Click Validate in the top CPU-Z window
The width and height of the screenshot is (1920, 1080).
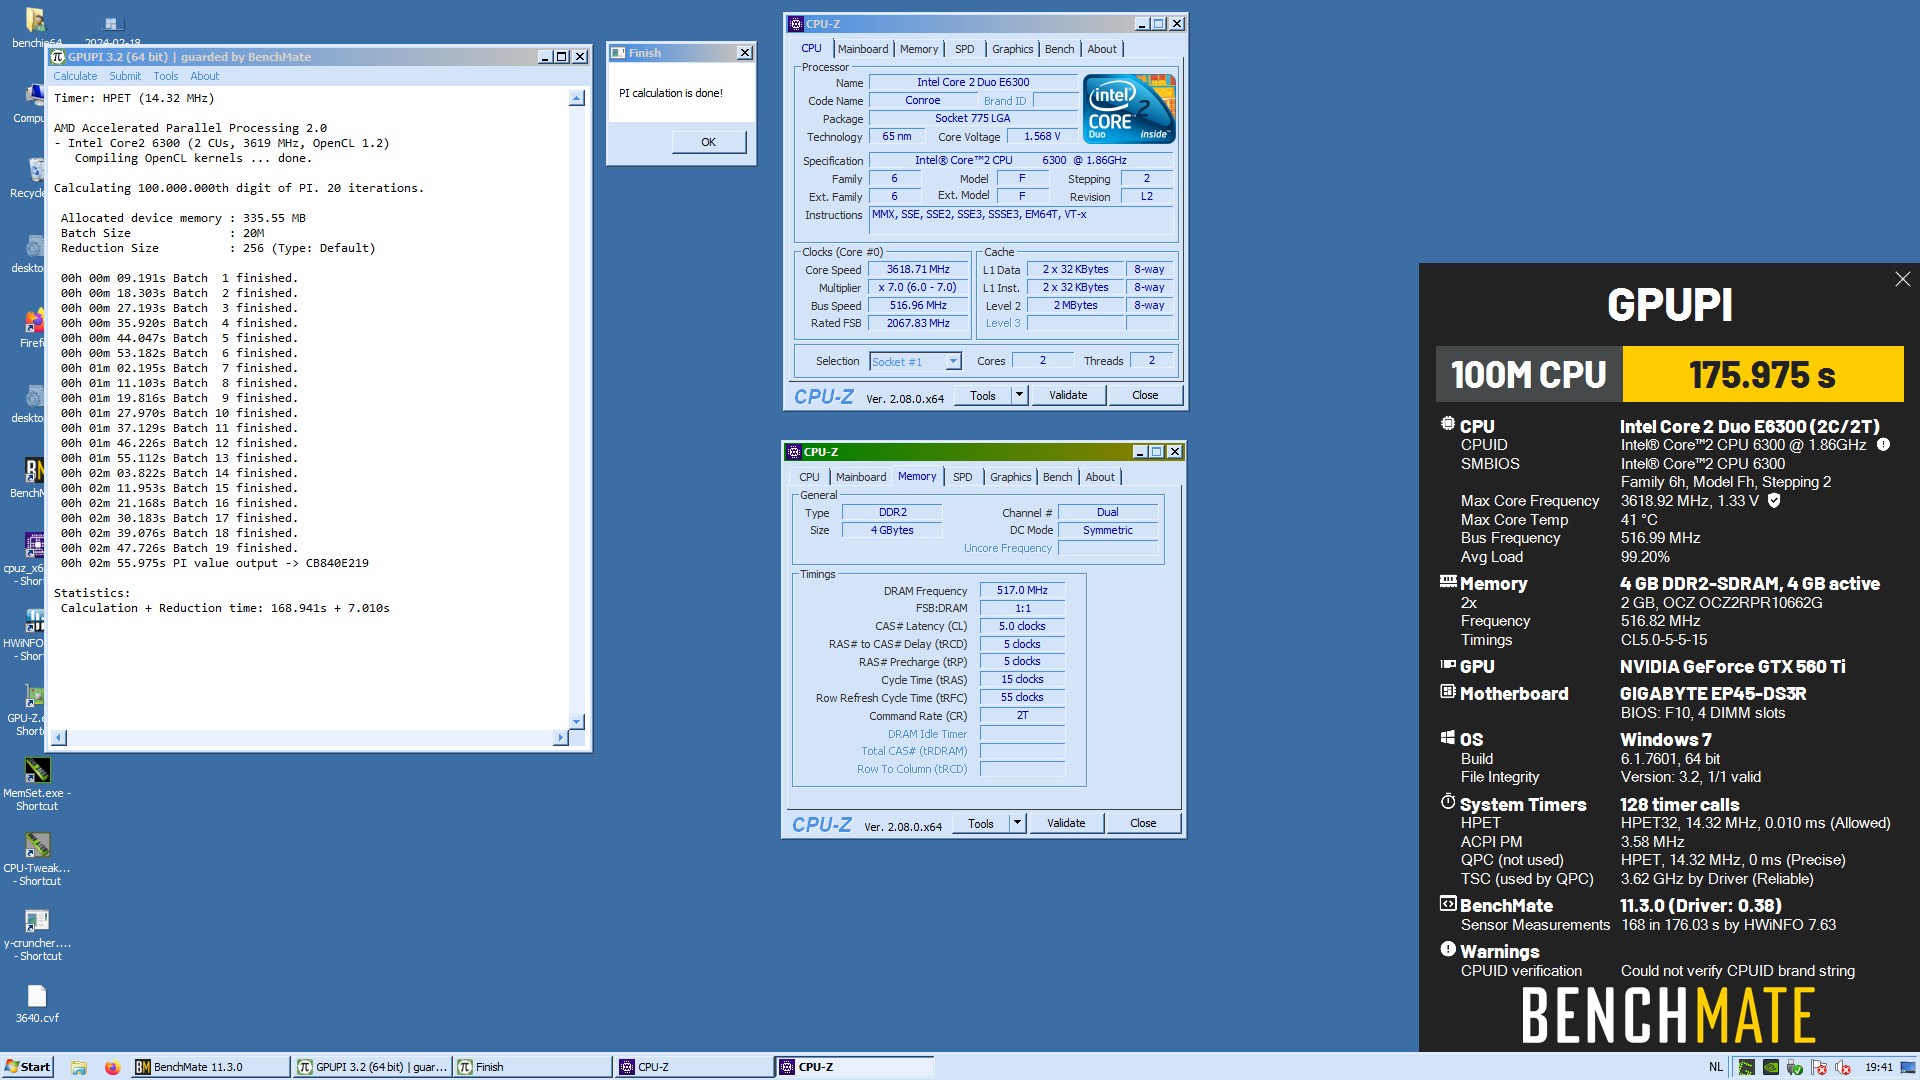pyautogui.click(x=1068, y=395)
